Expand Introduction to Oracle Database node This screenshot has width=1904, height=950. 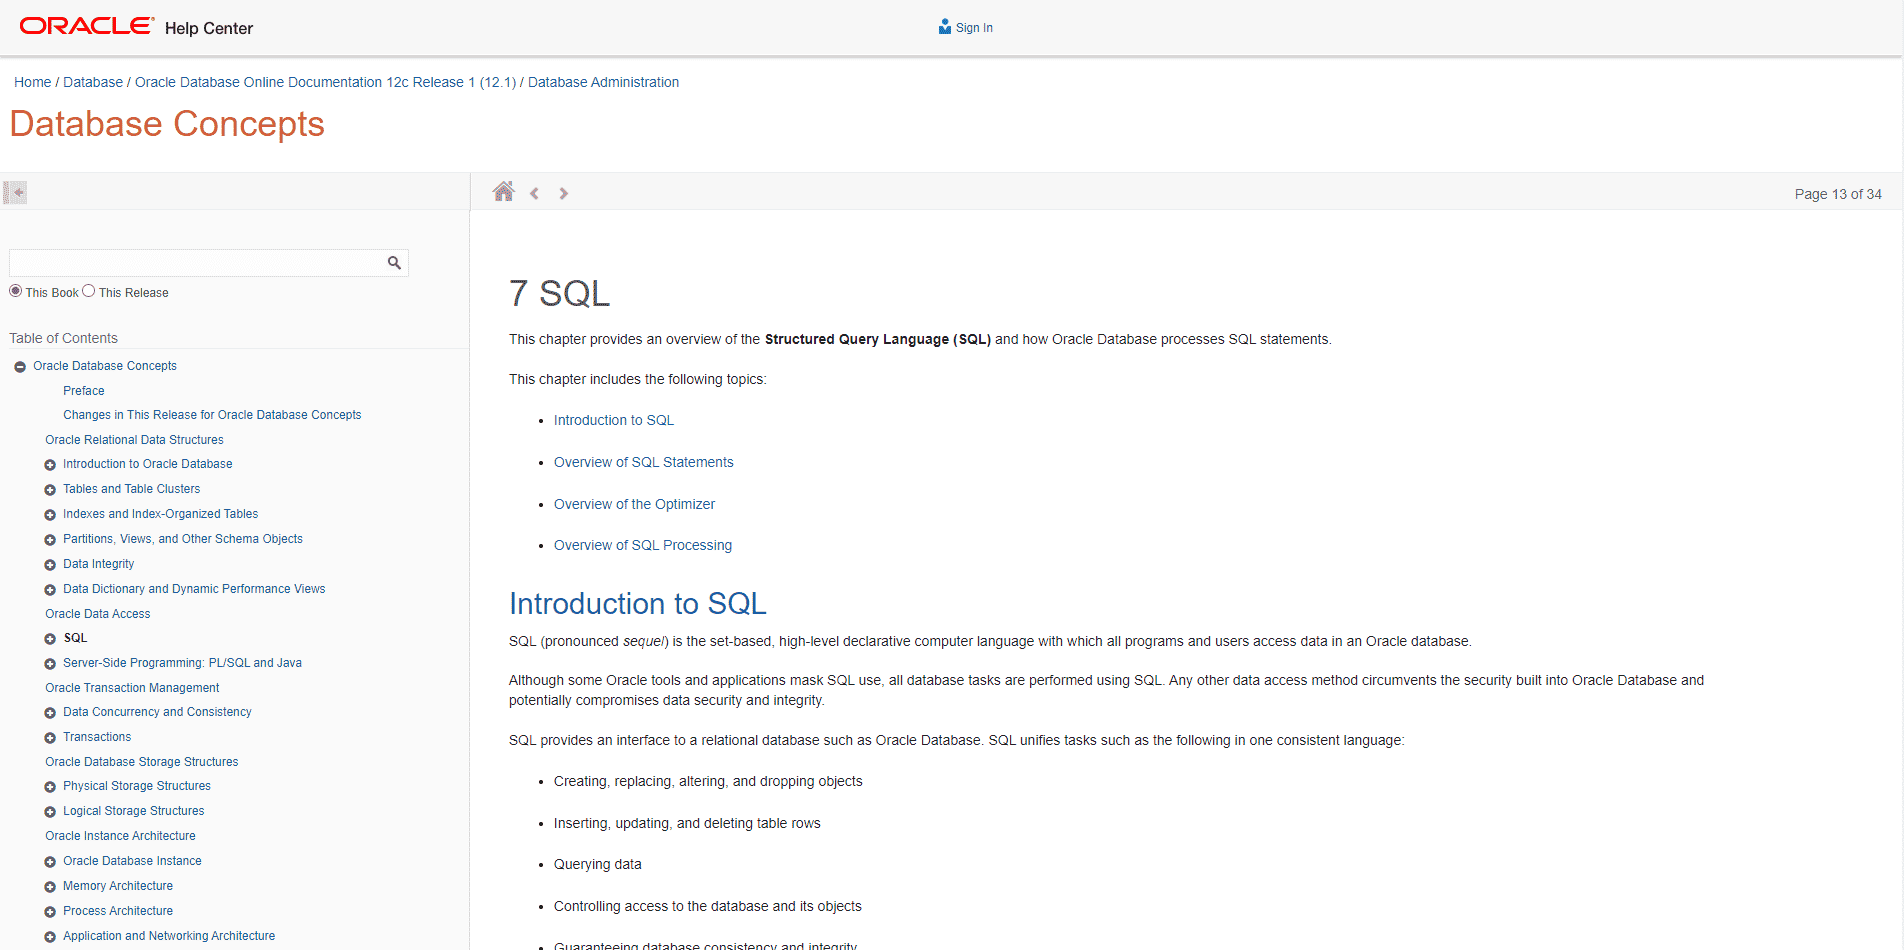pos(50,465)
